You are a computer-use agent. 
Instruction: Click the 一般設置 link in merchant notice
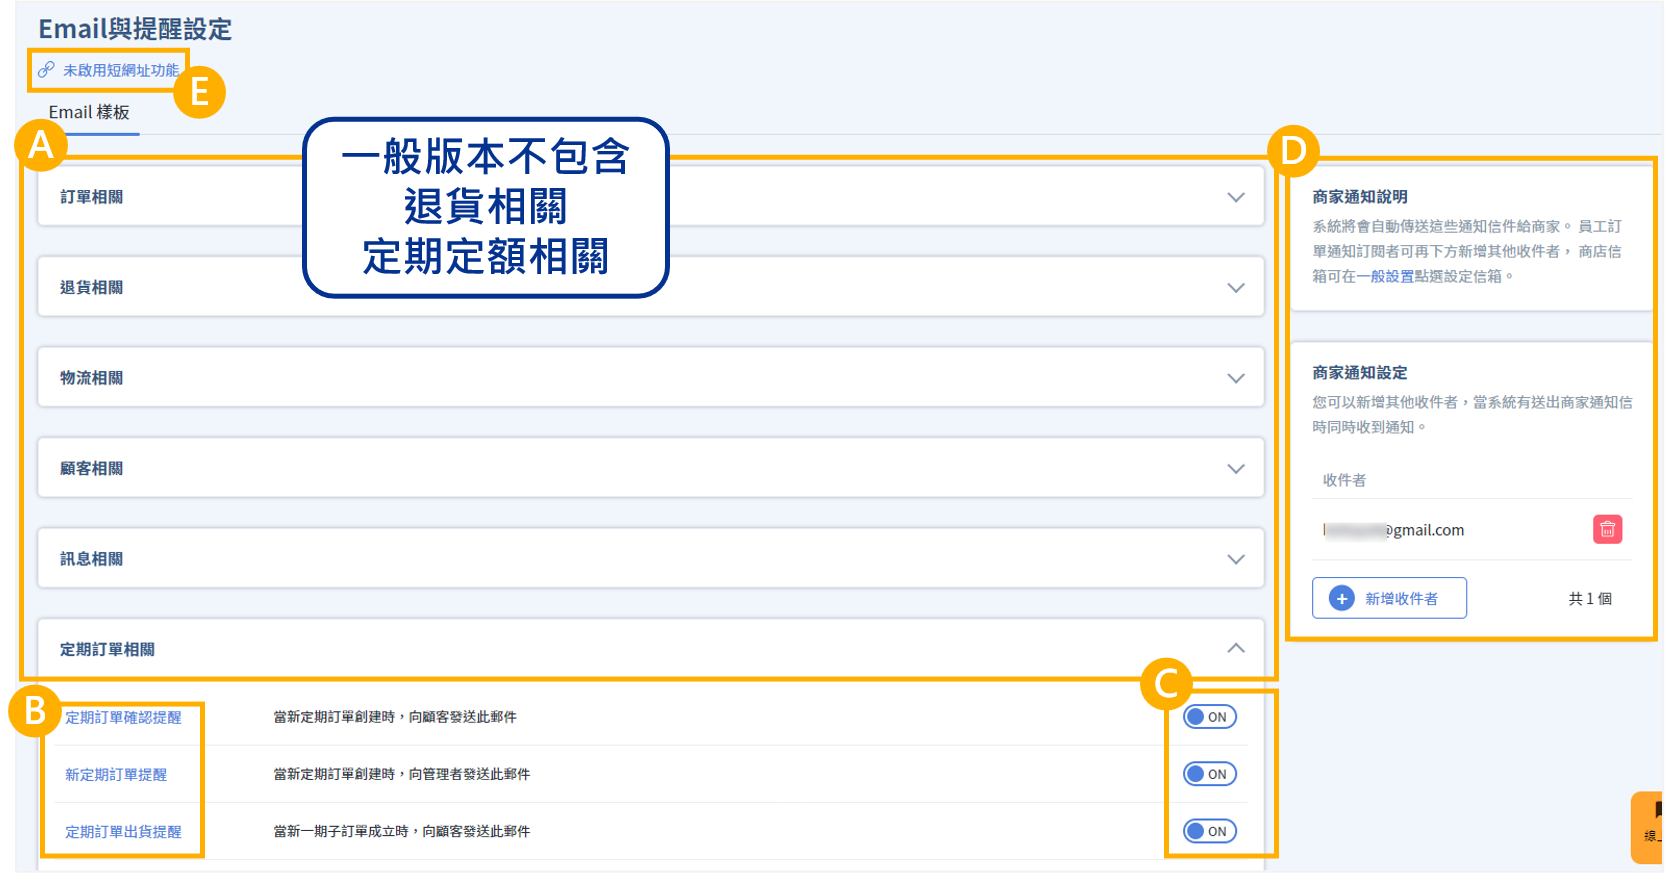(x=1384, y=277)
